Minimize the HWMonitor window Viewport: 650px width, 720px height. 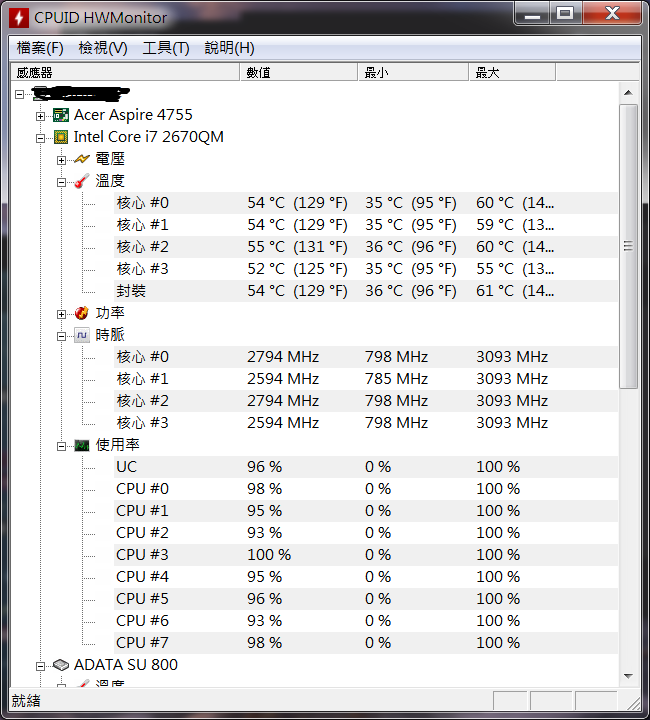(x=532, y=14)
